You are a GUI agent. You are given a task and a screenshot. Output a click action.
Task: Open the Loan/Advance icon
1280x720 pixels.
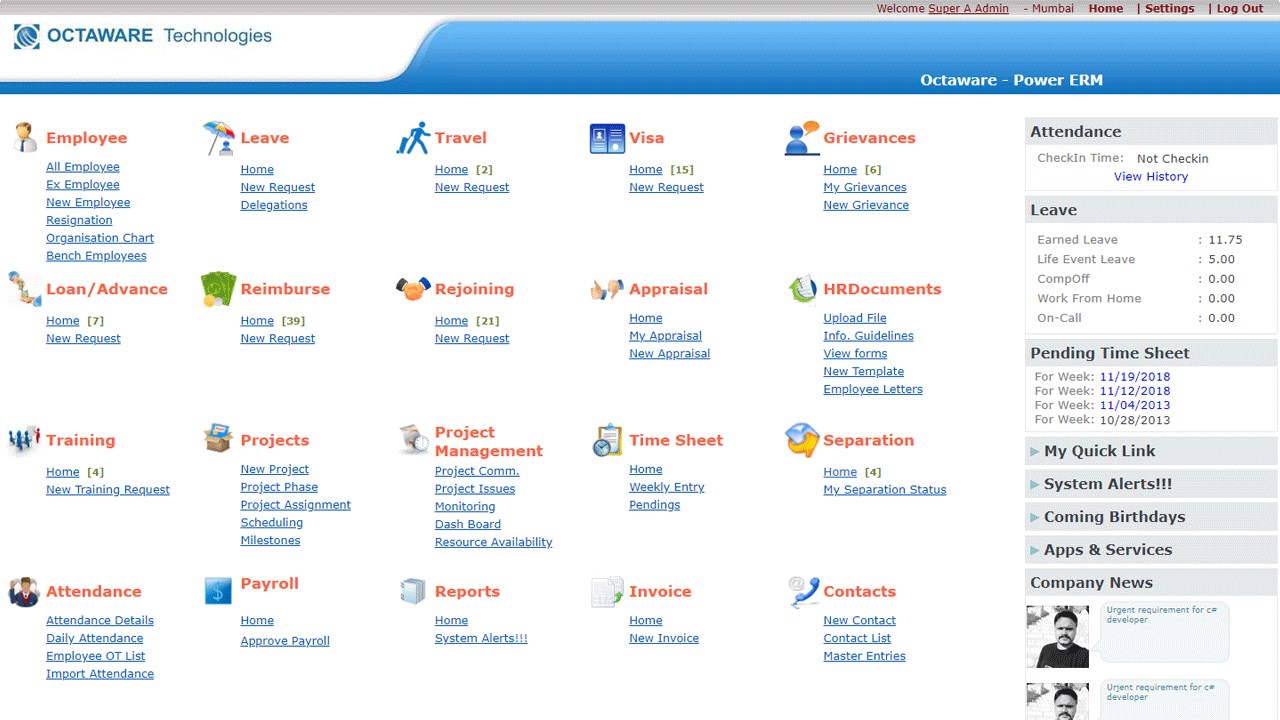25,289
